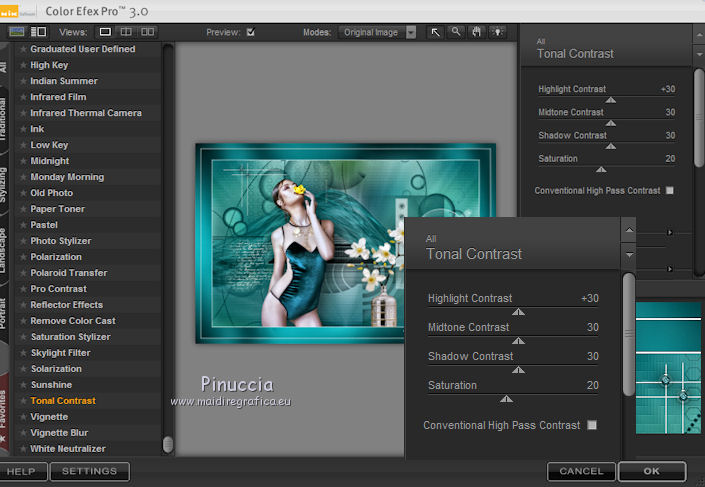The height and width of the screenshot is (487, 705).
Task: Toggle favorite star for Tonal Contrast
Action: 23,401
